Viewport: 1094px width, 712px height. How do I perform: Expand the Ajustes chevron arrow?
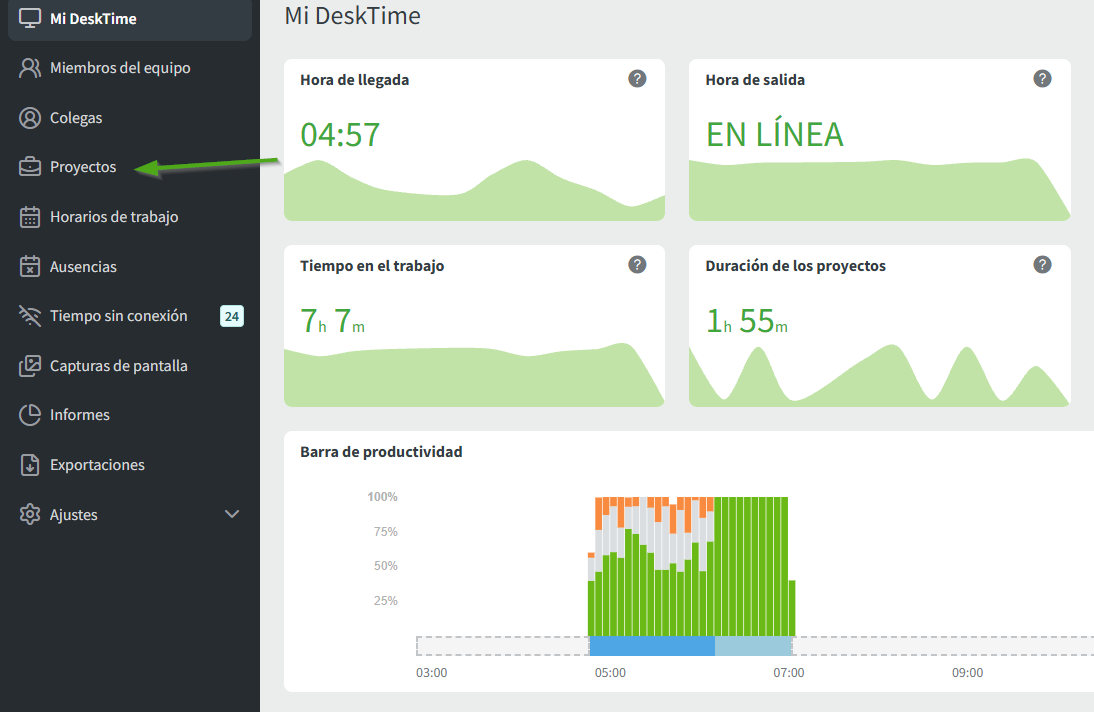tap(232, 515)
